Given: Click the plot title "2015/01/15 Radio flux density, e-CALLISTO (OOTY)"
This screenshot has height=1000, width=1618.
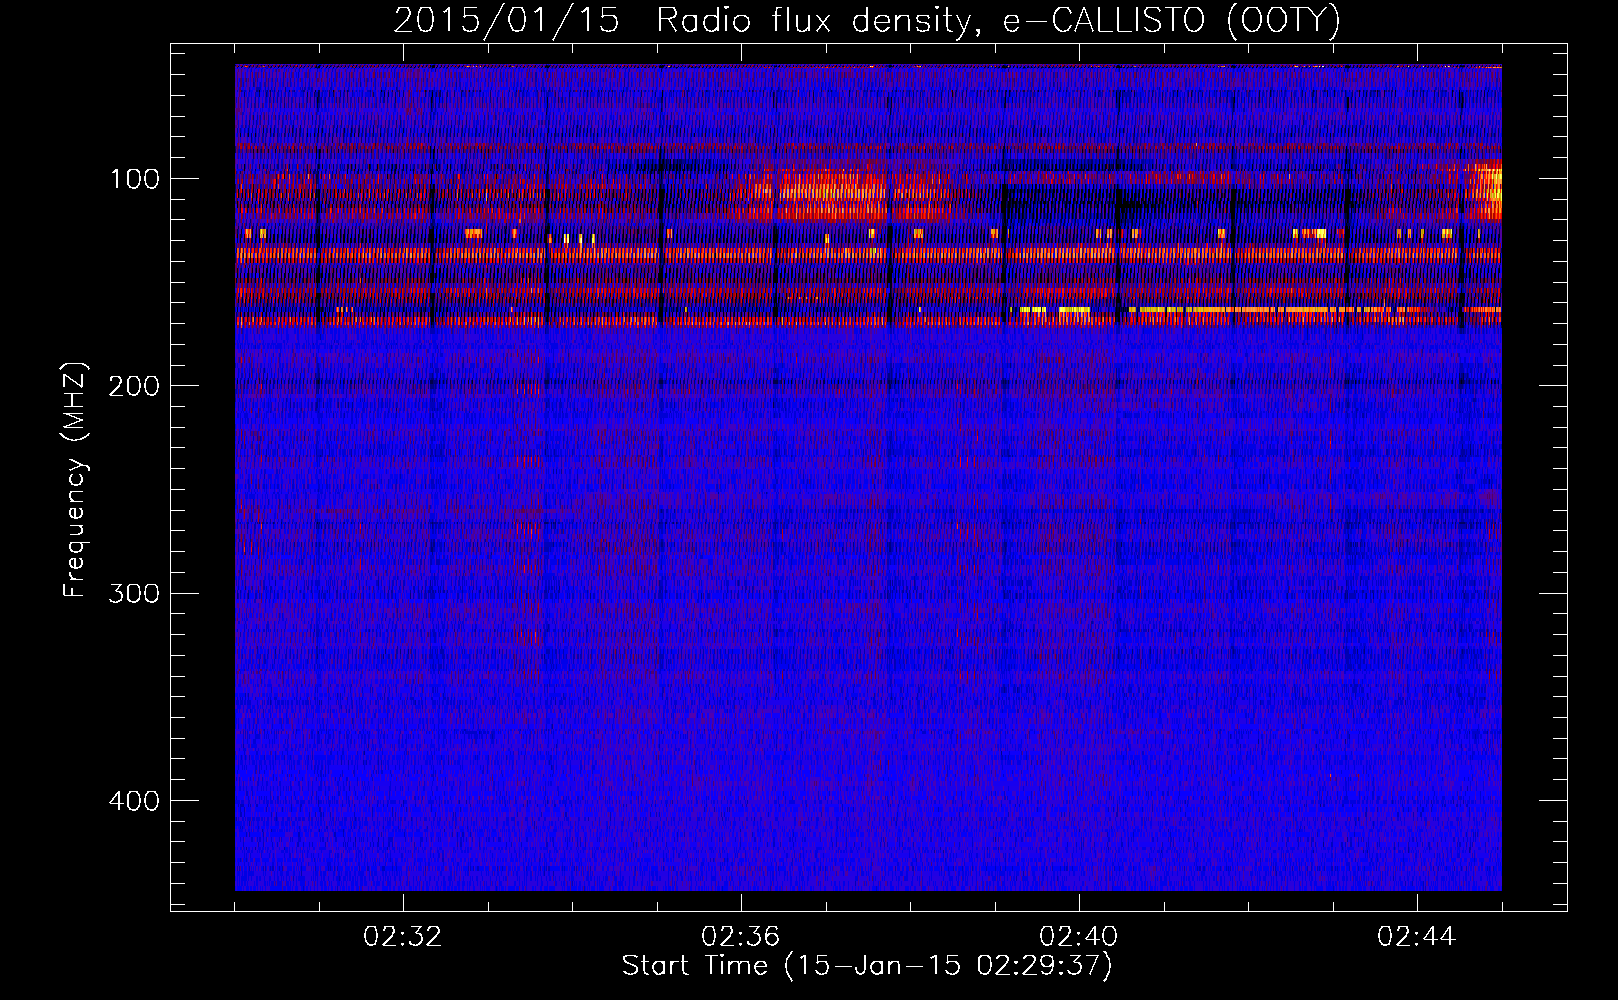Looking at the screenshot, I should (x=867, y=20).
